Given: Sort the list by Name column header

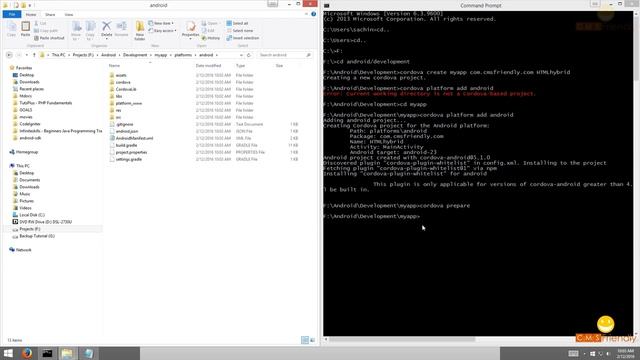Looking at the screenshot, I should click(114, 66).
